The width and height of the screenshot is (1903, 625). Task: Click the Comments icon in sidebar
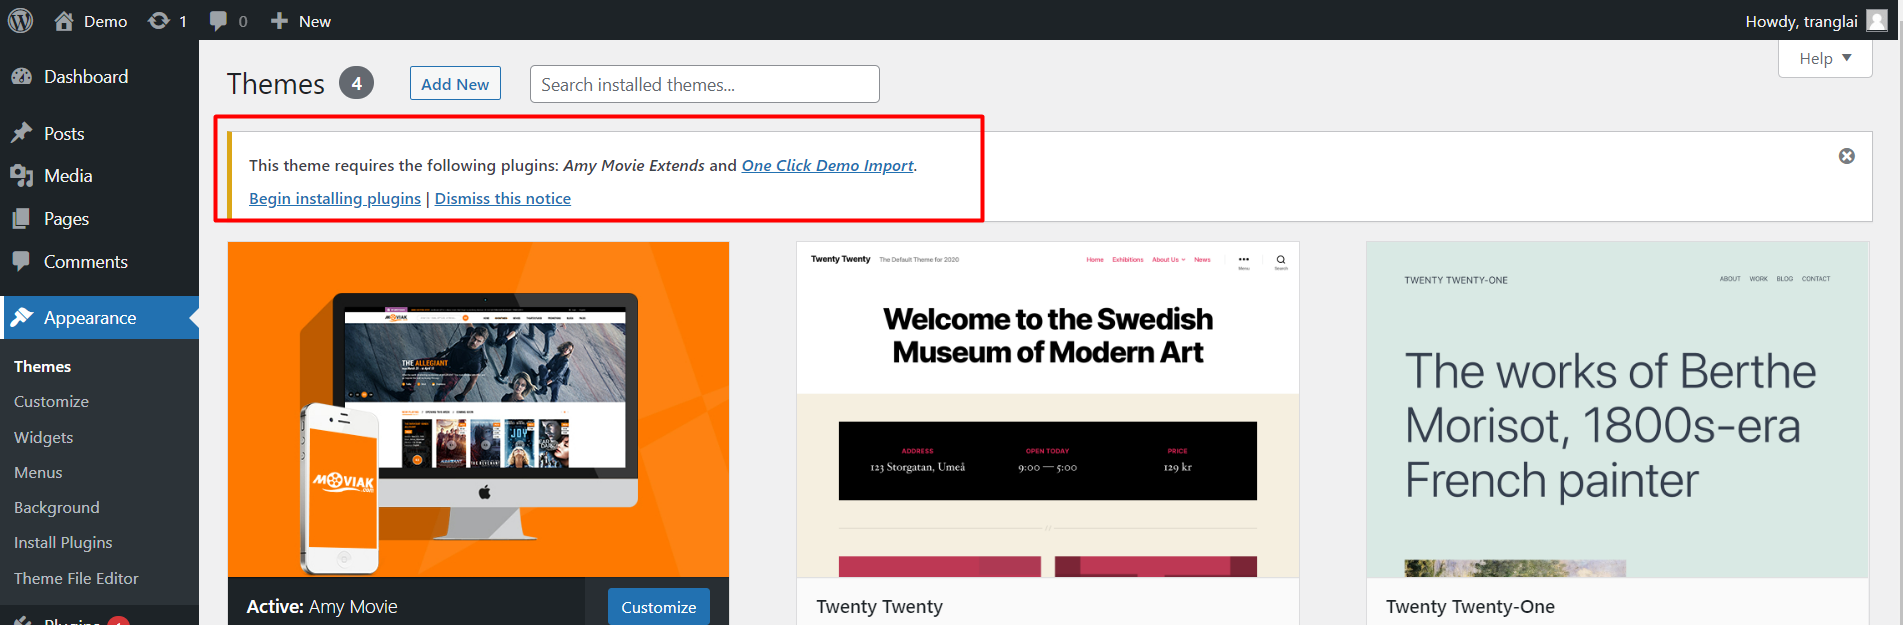21,261
